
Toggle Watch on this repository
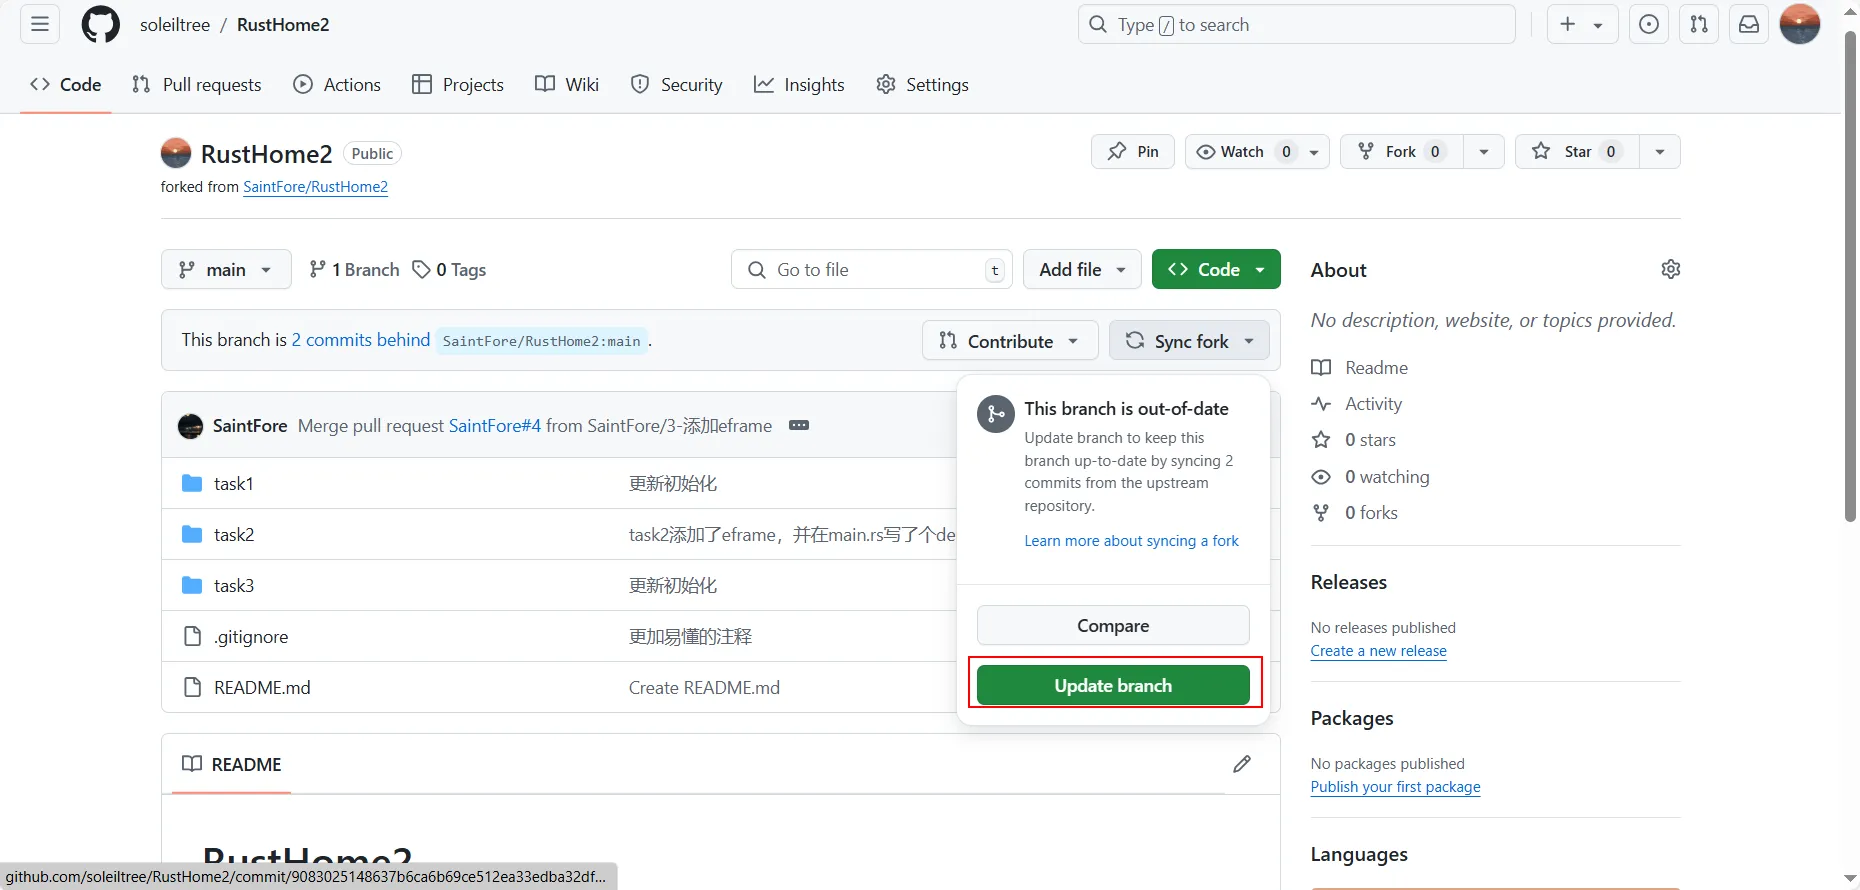[1243, 152]
